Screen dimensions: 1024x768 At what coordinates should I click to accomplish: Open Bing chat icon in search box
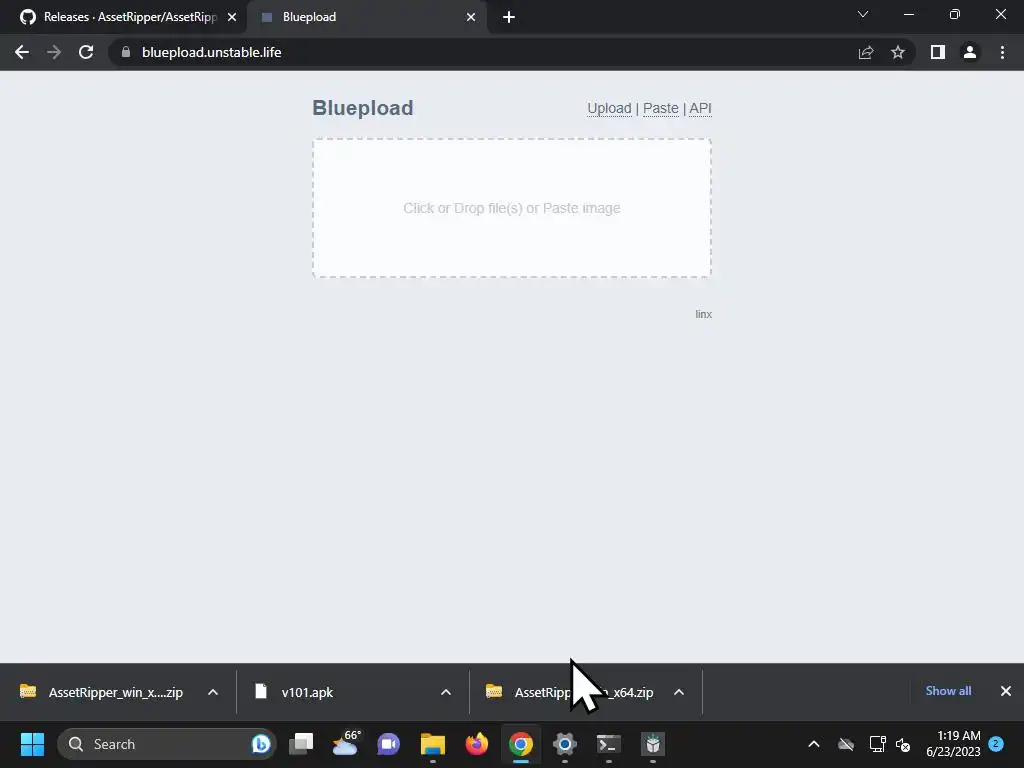coord(261,744)
